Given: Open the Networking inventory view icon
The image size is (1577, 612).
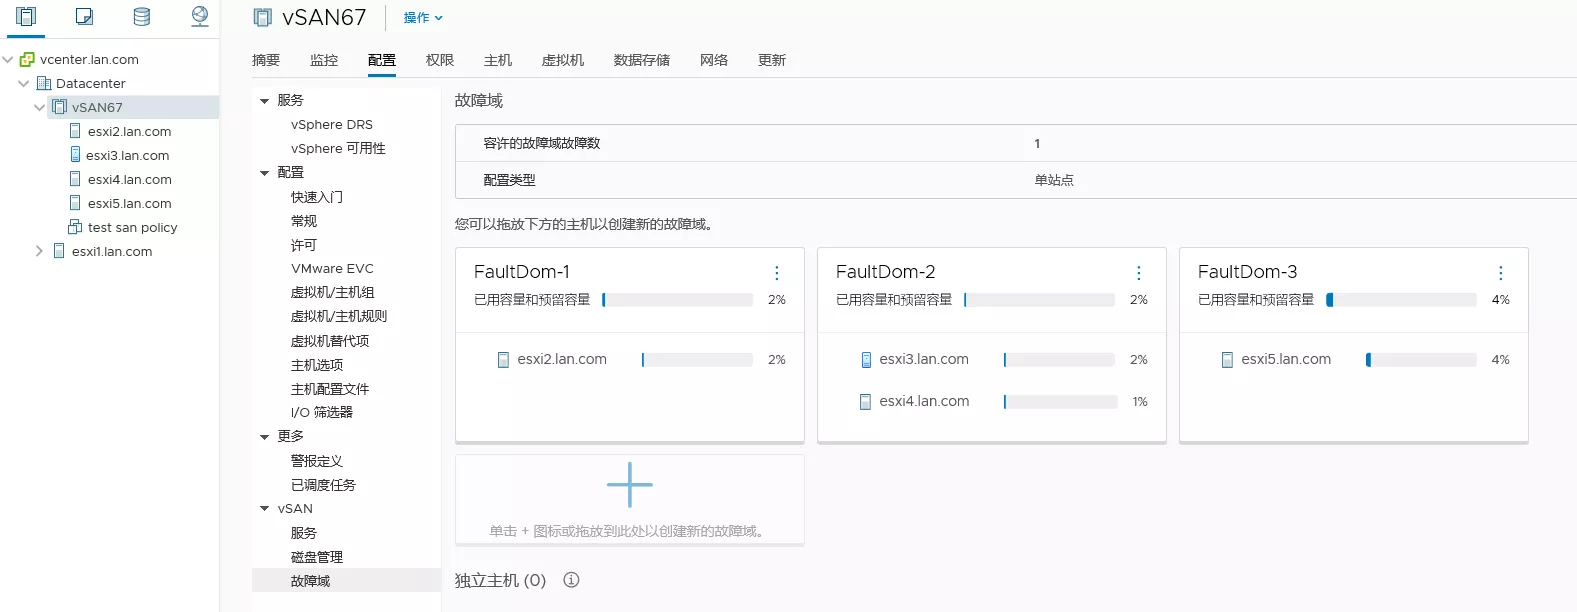Looking at the screenshot, I should click(x=200, y=16).
